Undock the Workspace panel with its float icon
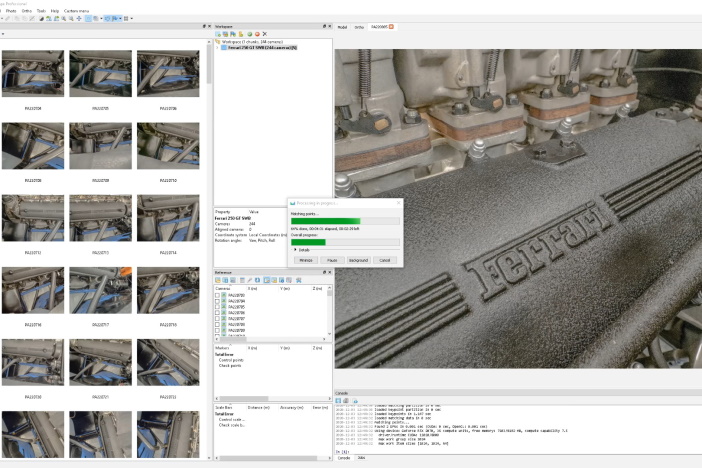 tap(325, 26)
